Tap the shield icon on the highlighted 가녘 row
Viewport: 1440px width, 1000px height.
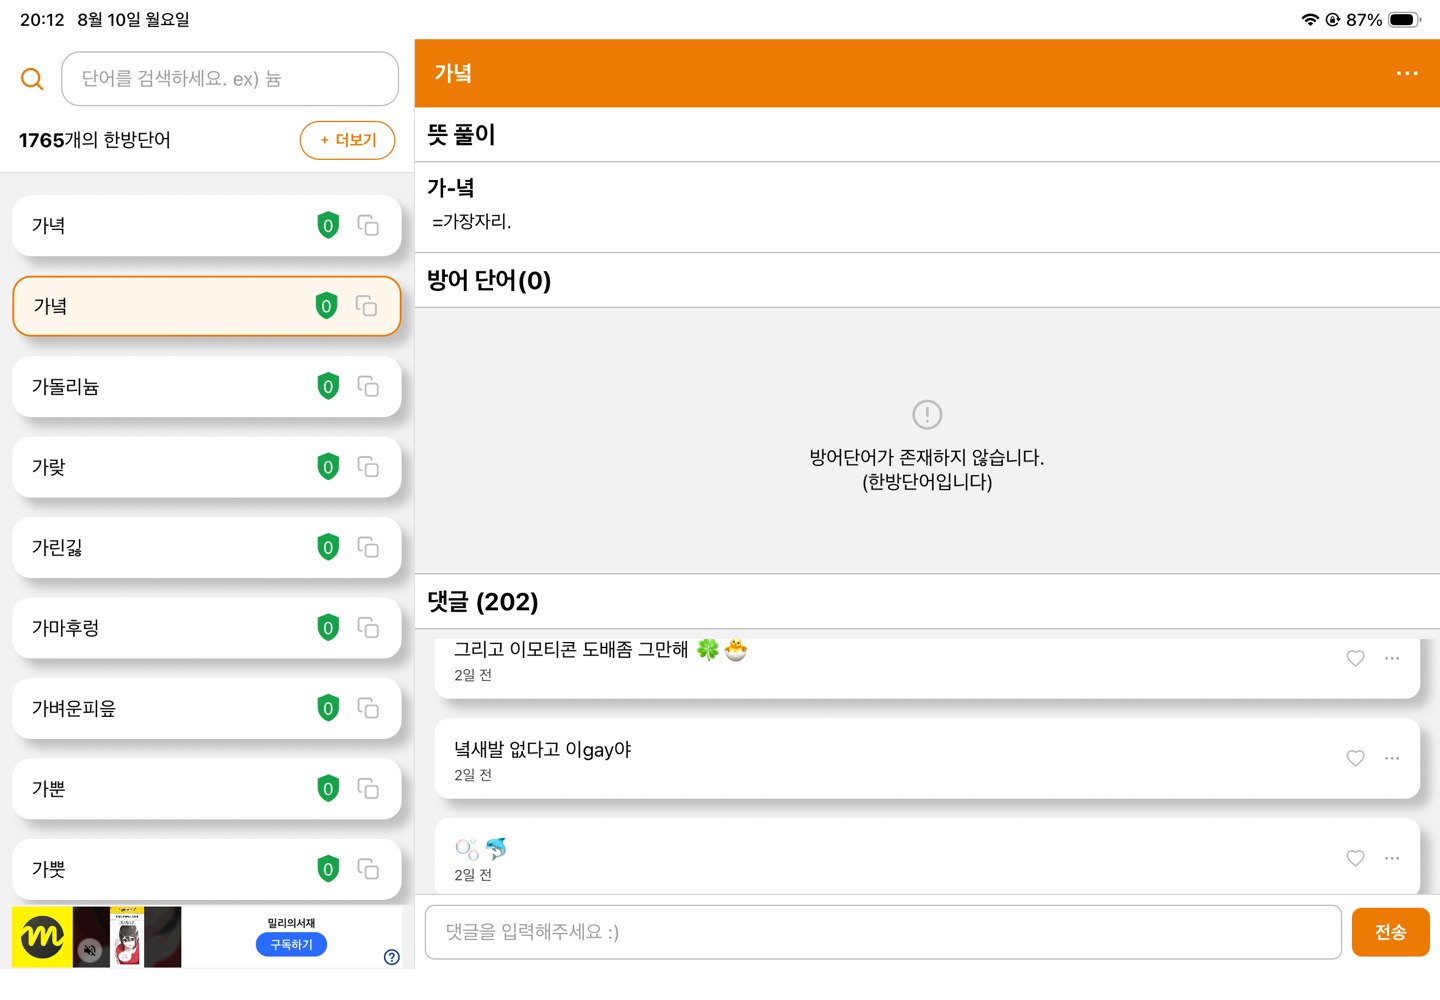point(326,306)
